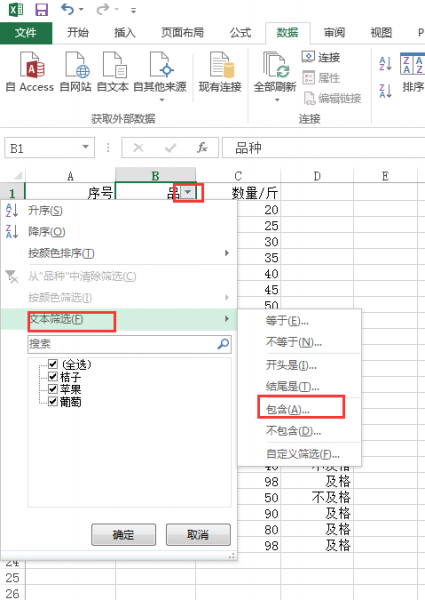Screen dimensions: 425x600
Task: Sort ascending with ribbon A-Z icon
Action: [385, 63]
